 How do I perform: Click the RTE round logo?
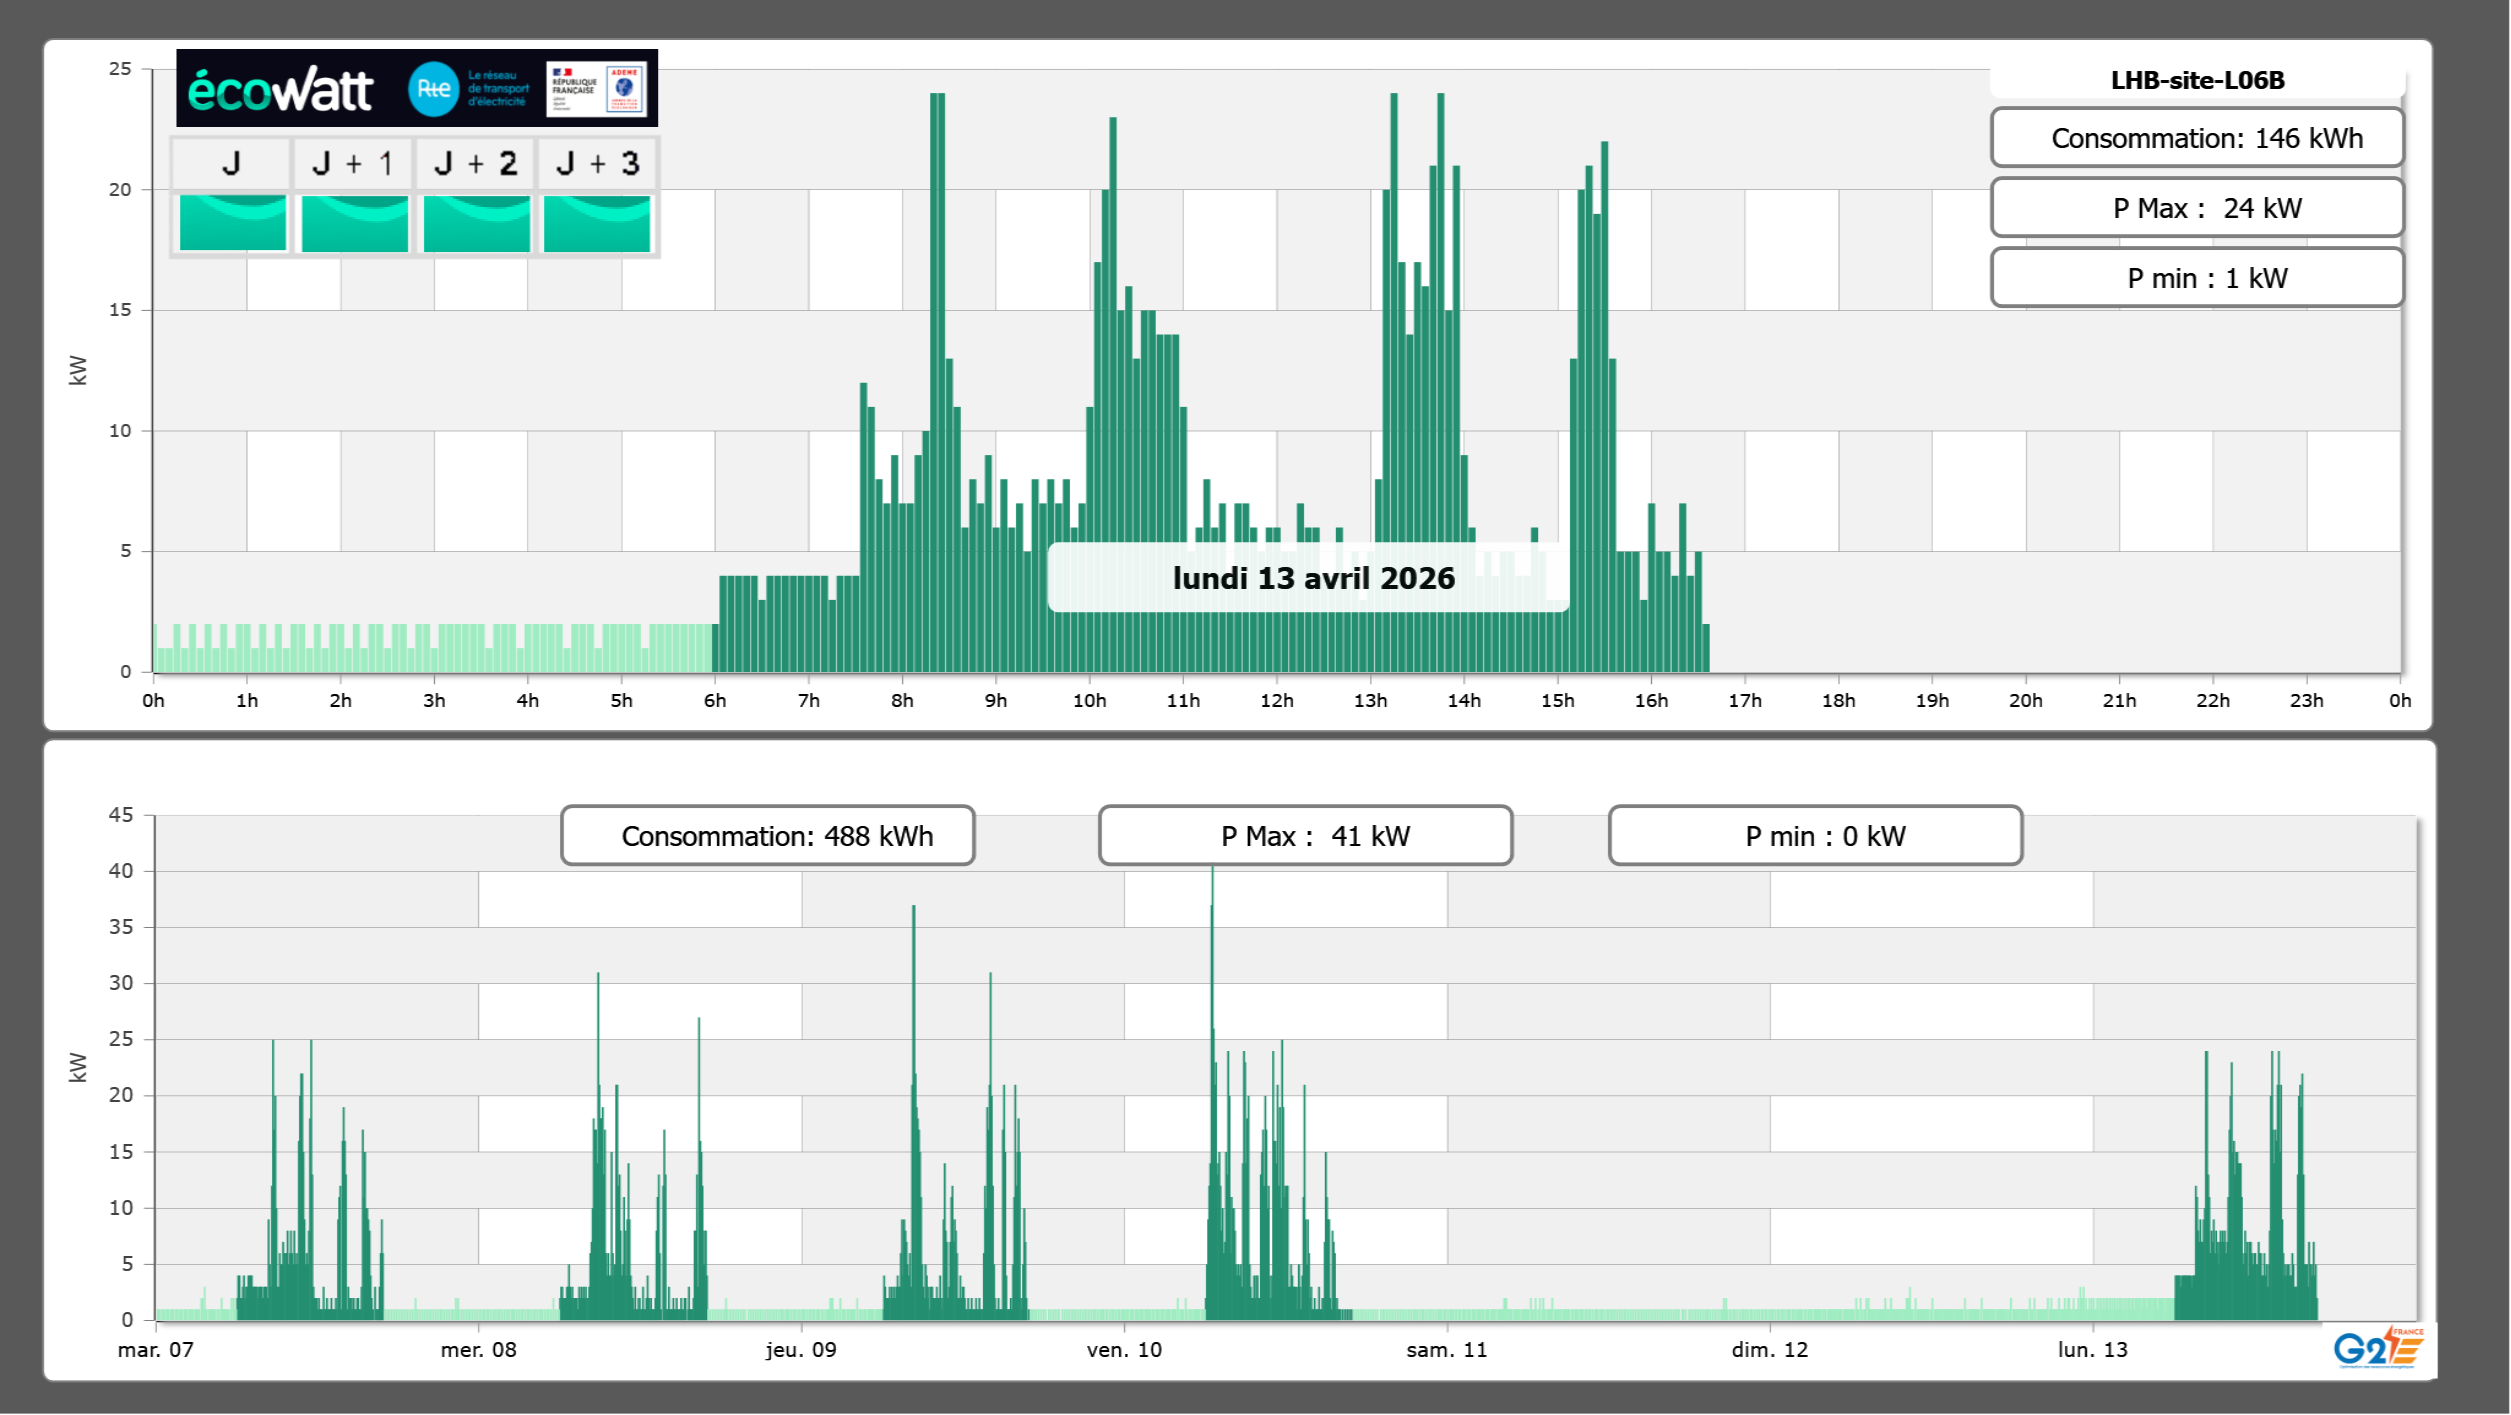coord(433,89)
